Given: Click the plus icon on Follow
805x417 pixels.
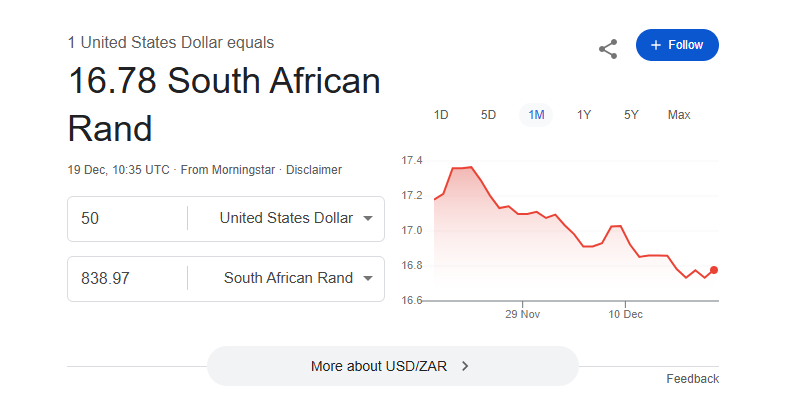Looking at the screenshot, I should 656,45.
